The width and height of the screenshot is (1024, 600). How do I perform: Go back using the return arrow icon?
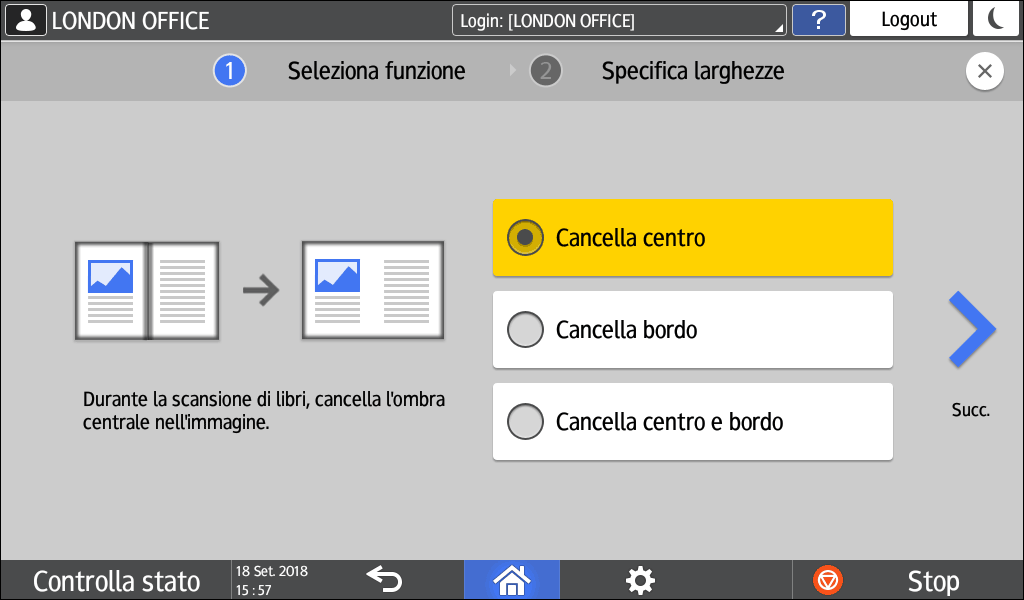[x=383, y=578]
